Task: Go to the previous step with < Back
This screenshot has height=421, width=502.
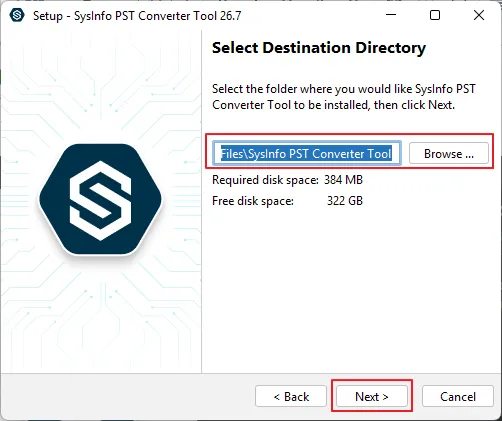Action: [291, 396]
